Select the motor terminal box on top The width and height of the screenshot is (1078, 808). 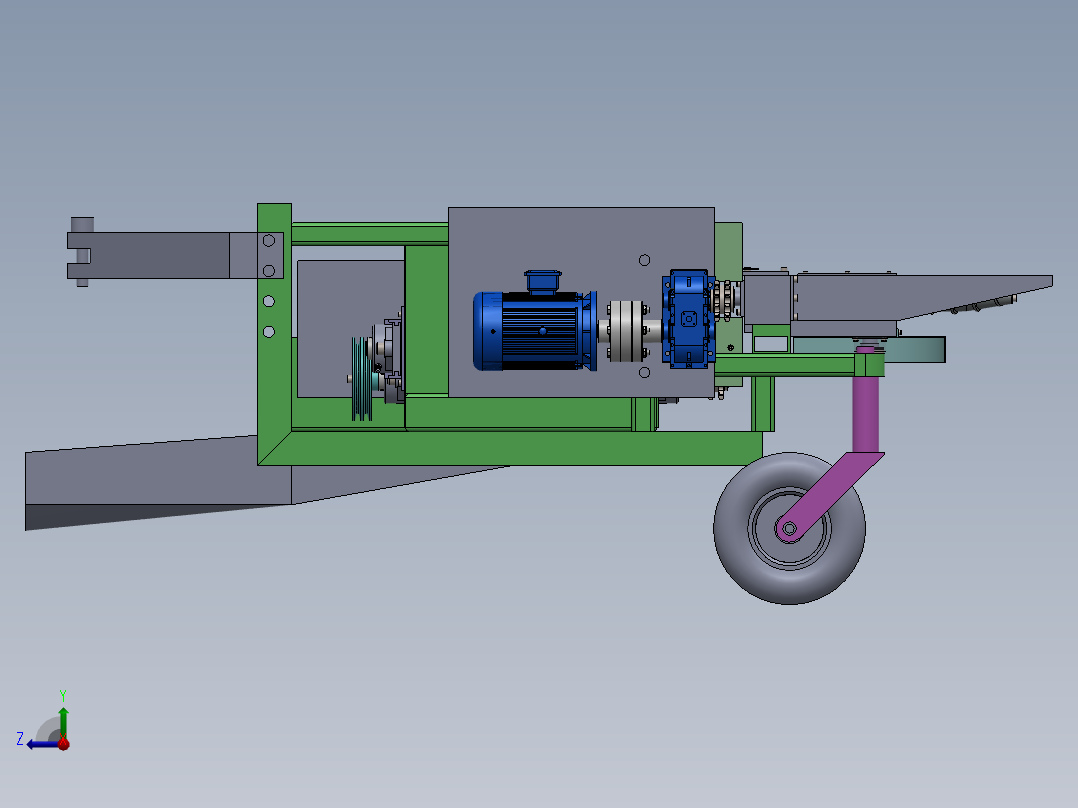(543, 281)
